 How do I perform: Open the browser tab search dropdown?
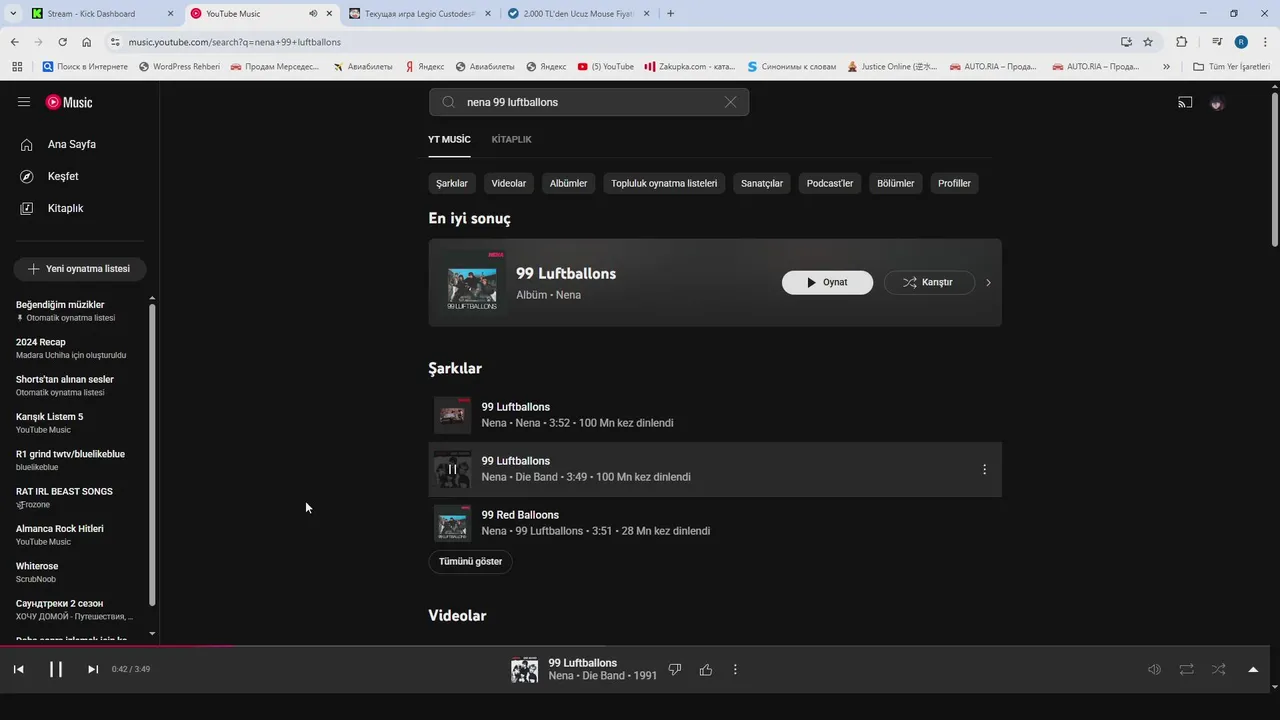(12, 14)
